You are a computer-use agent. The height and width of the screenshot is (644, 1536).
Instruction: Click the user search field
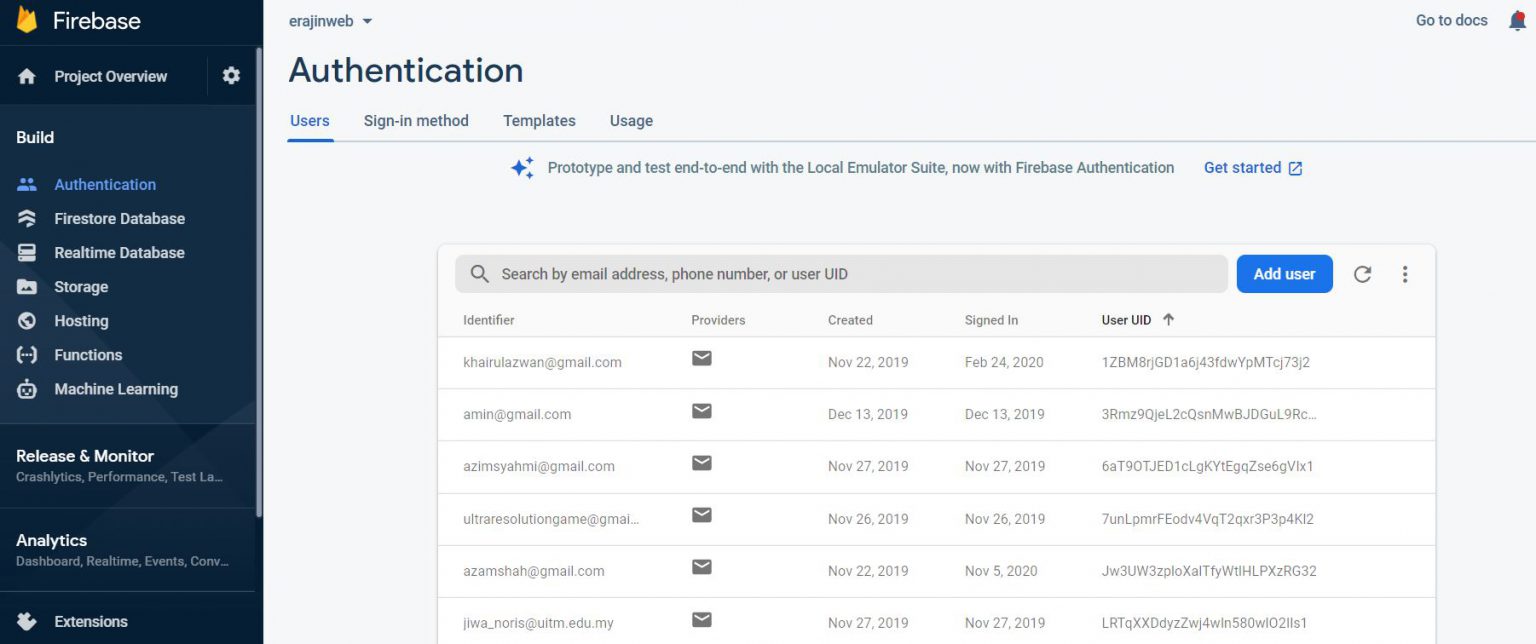click(x=840, y=274)
